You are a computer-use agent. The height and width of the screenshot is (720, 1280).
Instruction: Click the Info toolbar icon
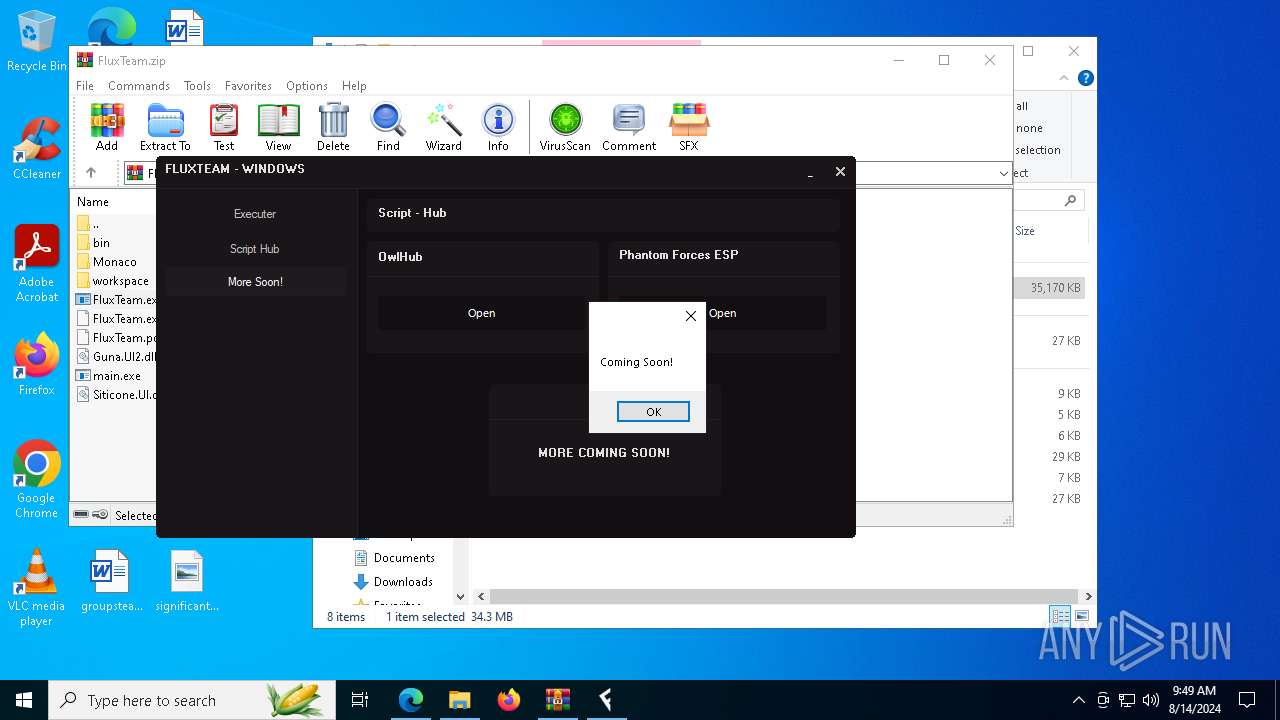[x=498, y=127]
